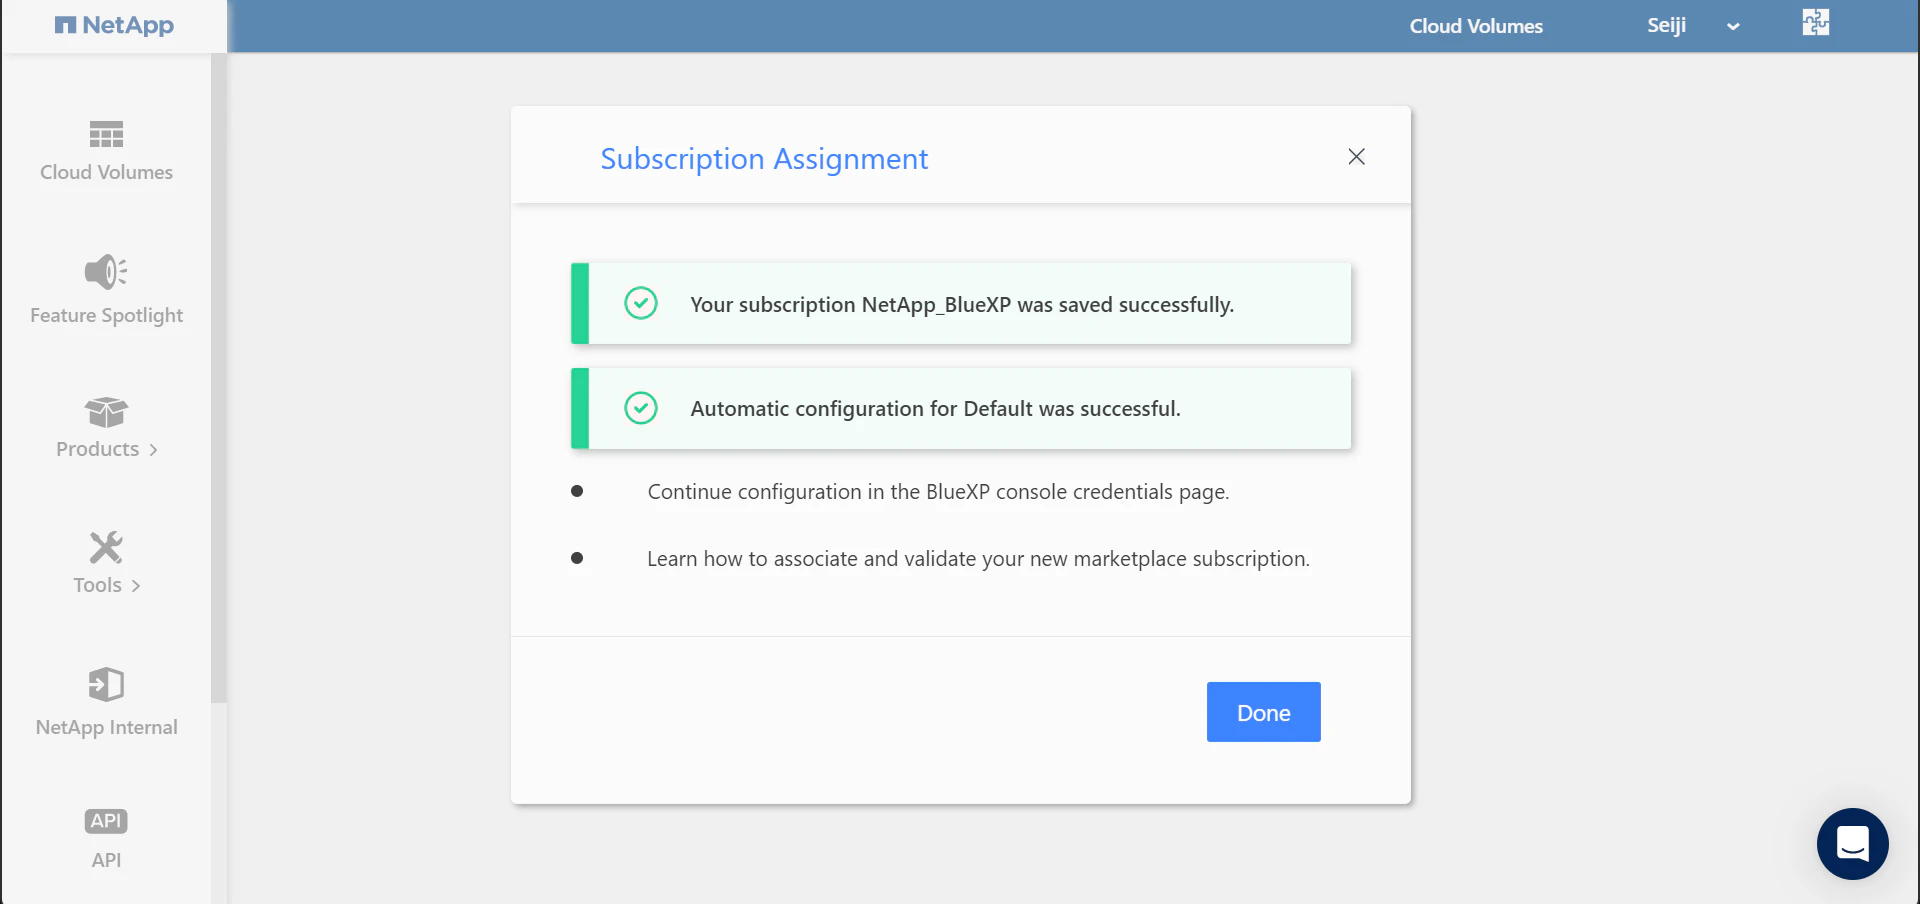1920x904 pixels.
Task: Select the Seiji account name
Action: click(1666, 26)
